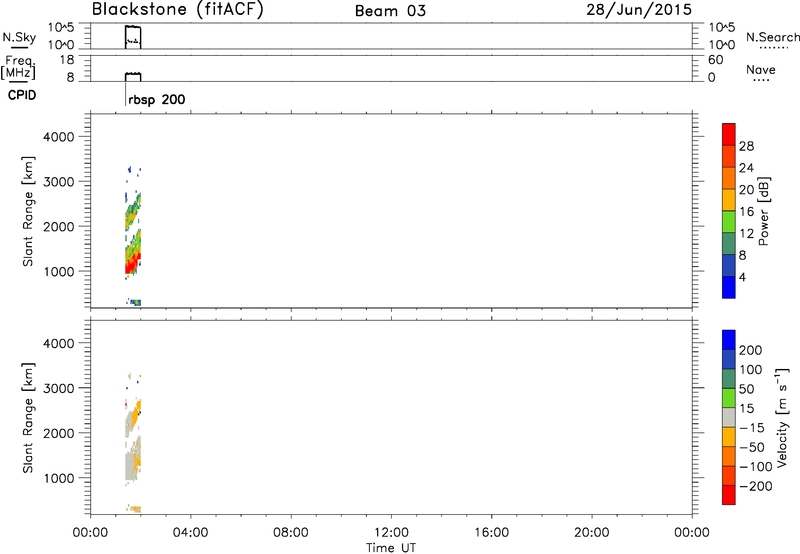Image resolution: width=800 pixels, height=554 pixels.
Task: Click the Slant Range [km] label of power panel
Action: [x=28, y=211]
